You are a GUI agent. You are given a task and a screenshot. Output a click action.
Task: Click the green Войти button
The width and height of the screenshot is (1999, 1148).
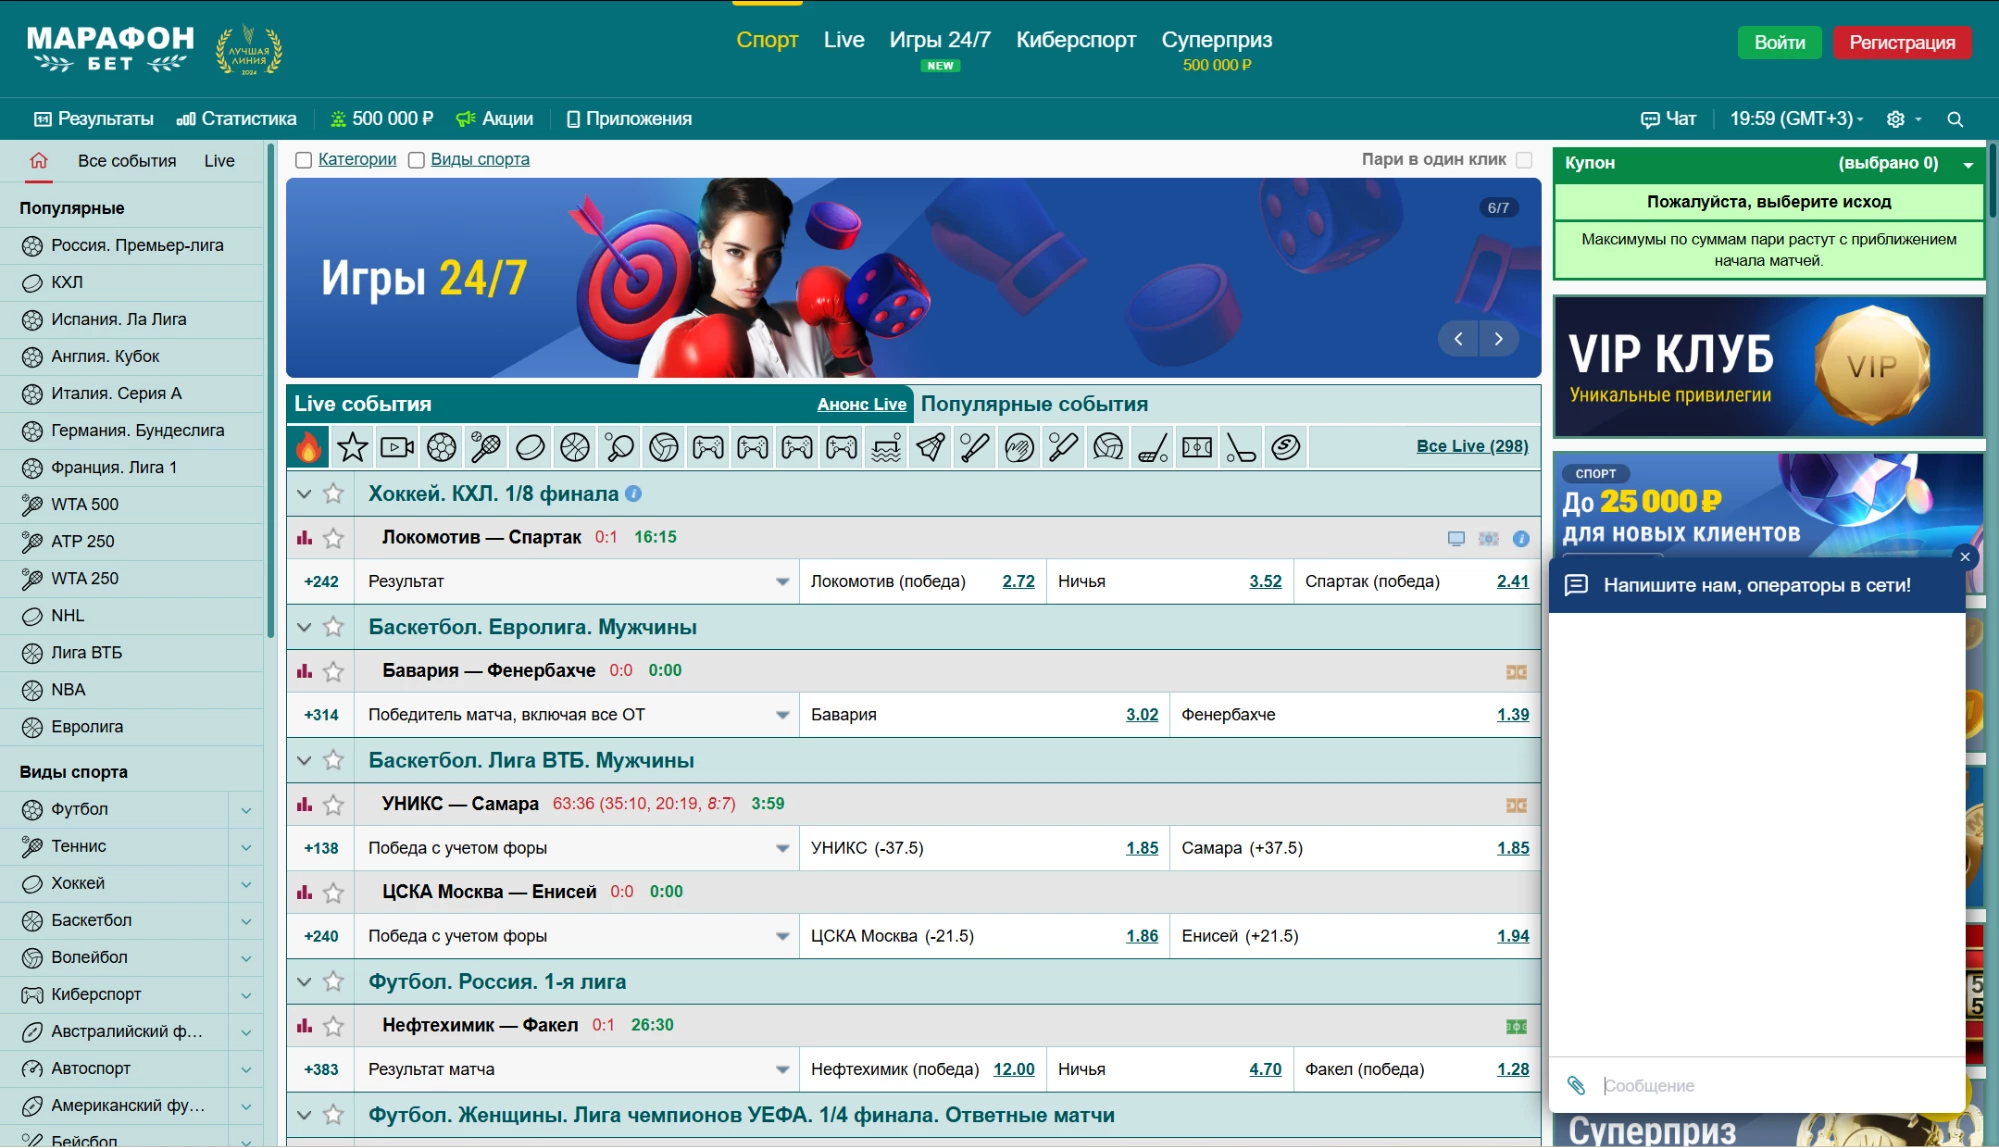point(1779,42)
